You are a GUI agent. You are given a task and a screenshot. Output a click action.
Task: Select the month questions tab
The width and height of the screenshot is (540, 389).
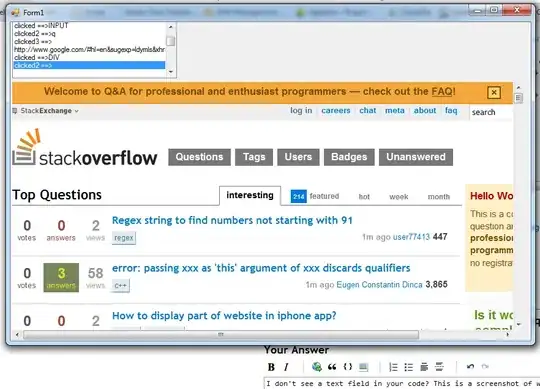click(x=439, y=197)
